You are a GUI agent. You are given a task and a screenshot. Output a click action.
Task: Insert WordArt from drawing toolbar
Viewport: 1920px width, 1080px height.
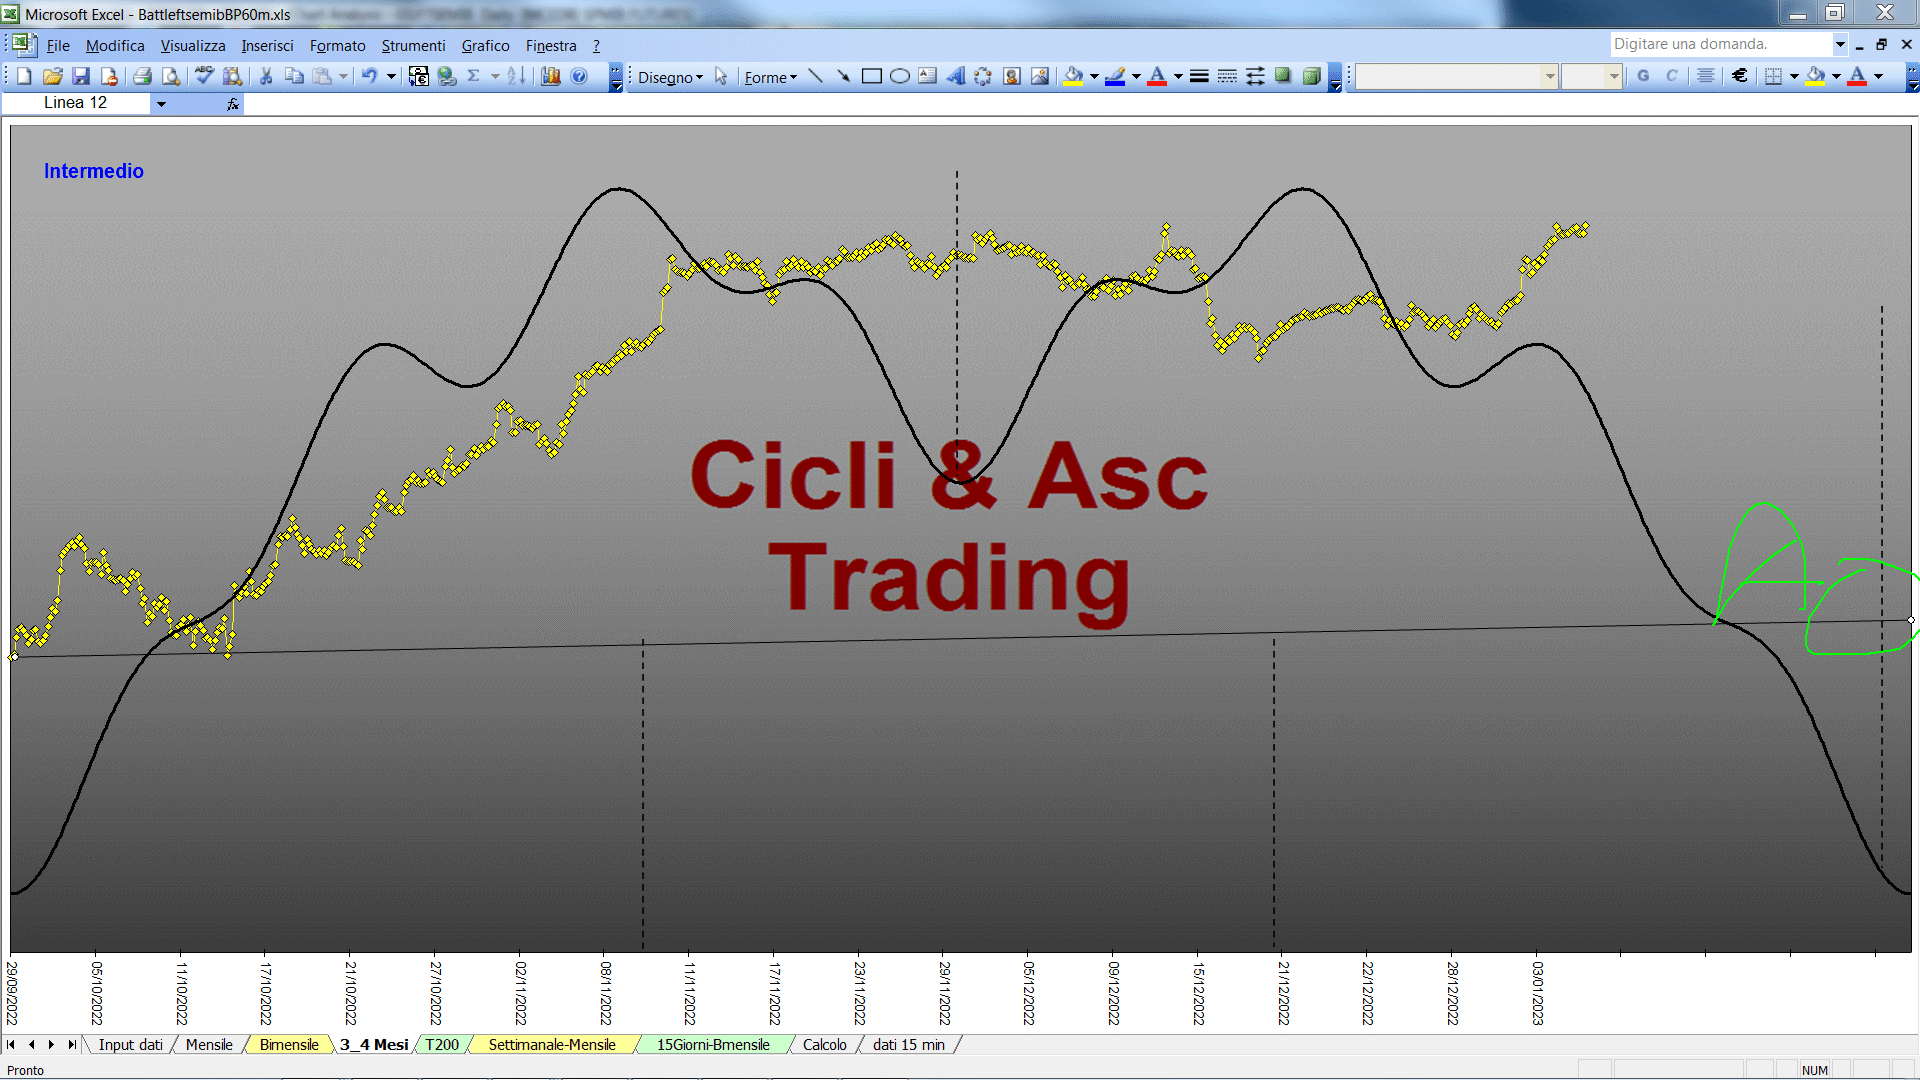tap(955, 77)
